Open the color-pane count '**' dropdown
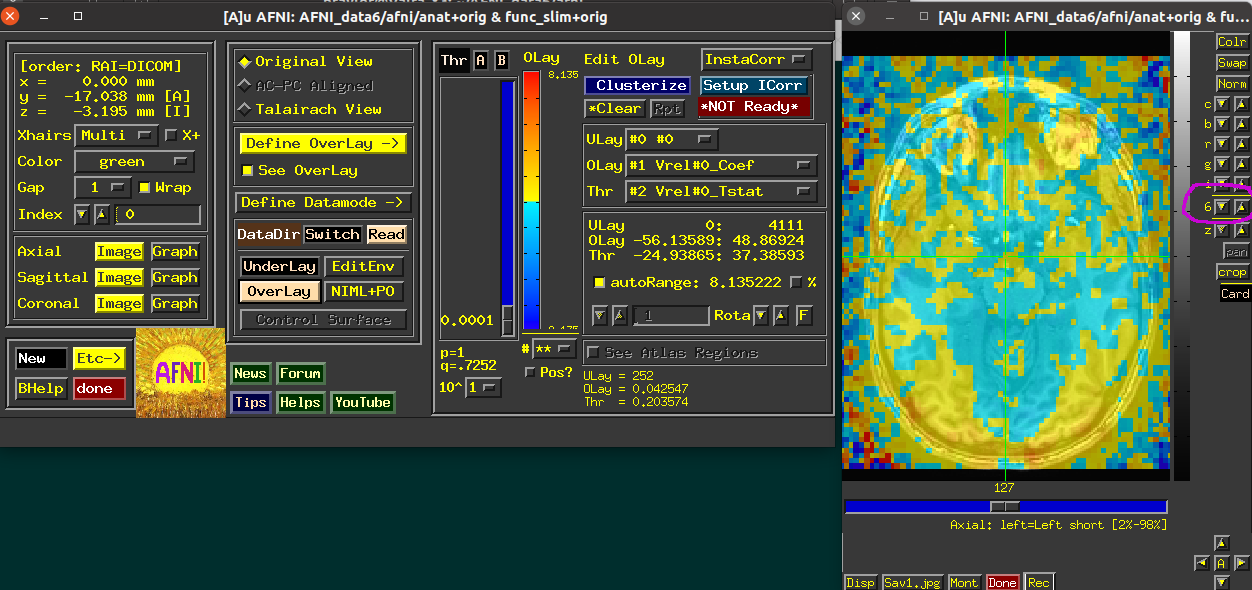The image size is (1252, 590). pos(555,349)
